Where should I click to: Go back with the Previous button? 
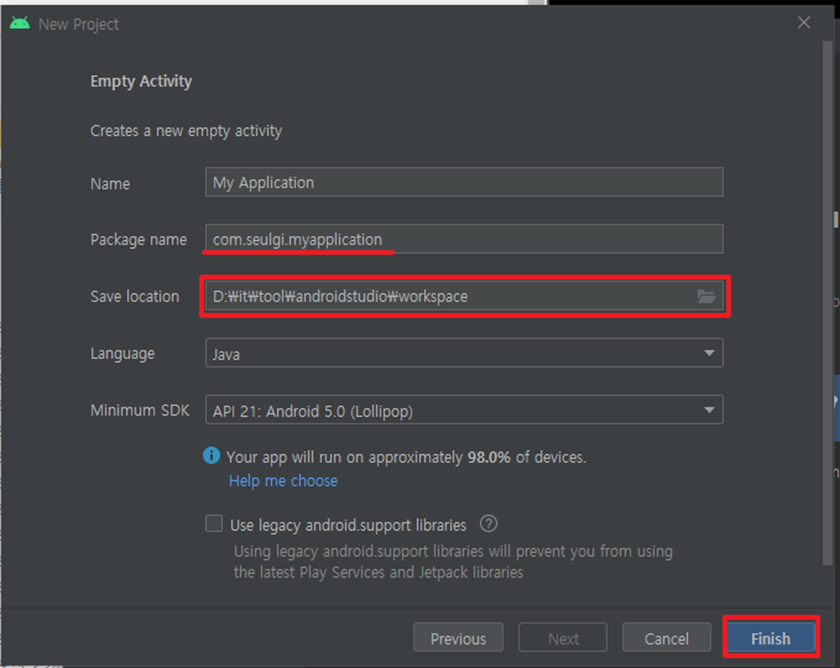[458, 637]
